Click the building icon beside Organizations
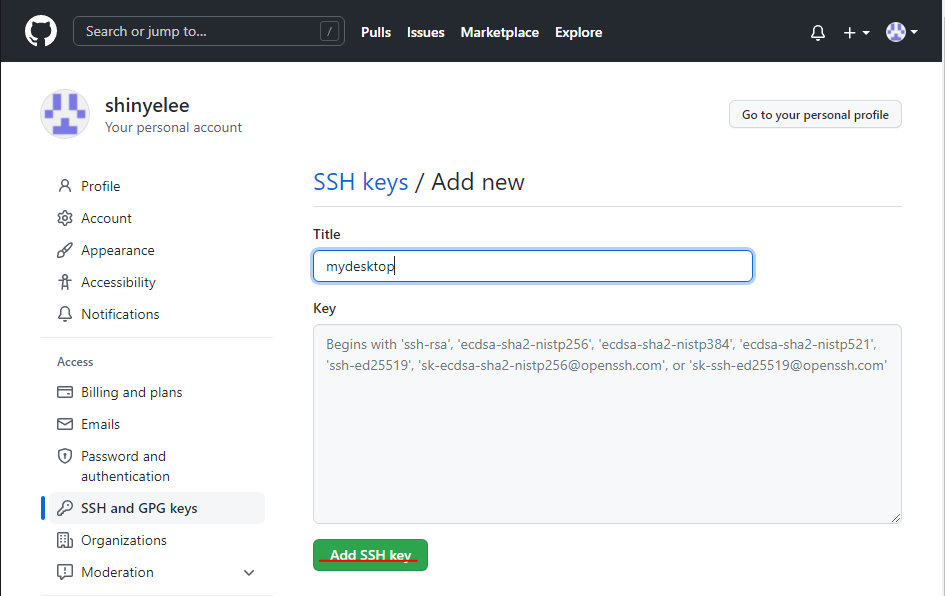 click(x=64, y=540)
